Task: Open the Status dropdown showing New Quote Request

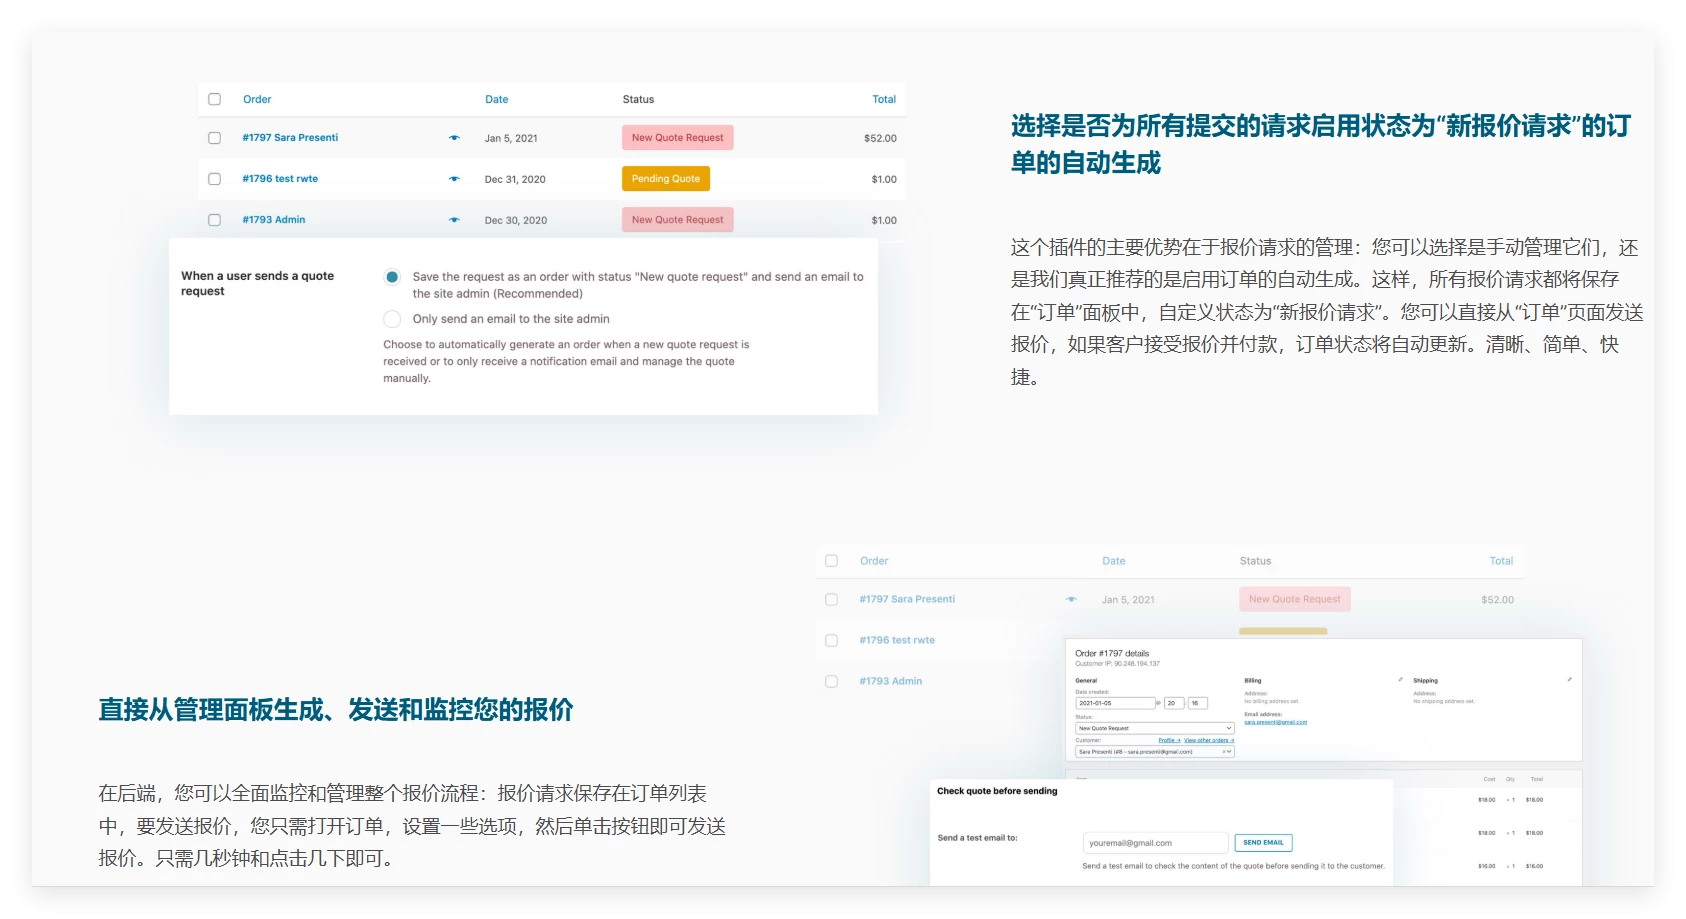Action: coord(1154,728)
